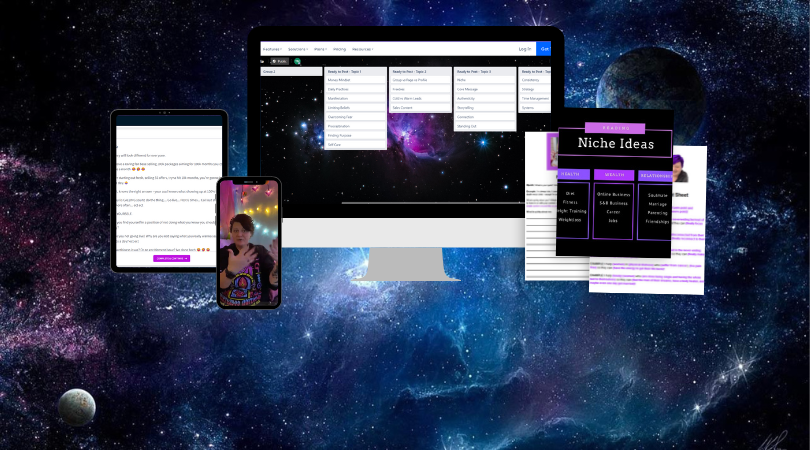This screenshot has height=450, width=810.
Task: Click the Log In link
Action: (x=525, y=48)
